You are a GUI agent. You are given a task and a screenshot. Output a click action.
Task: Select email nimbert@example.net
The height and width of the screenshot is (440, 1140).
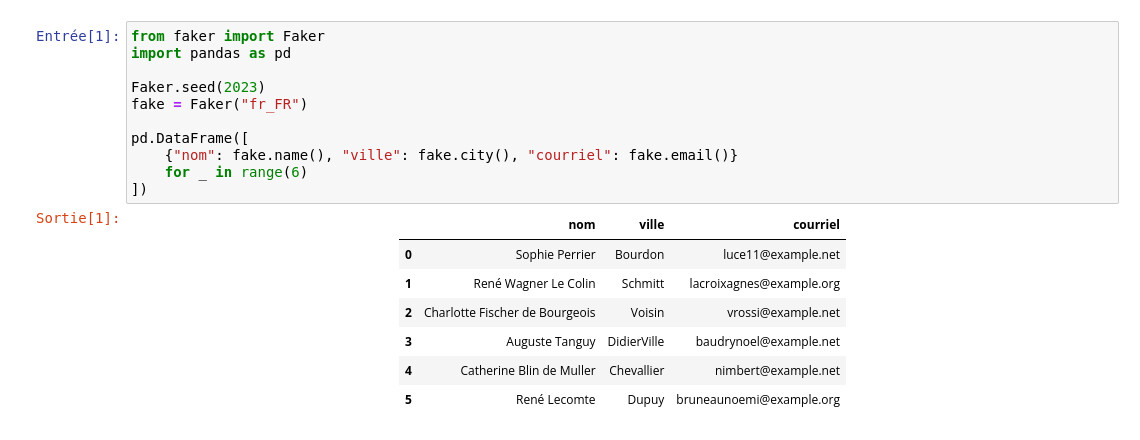click(x=777, y=371)
